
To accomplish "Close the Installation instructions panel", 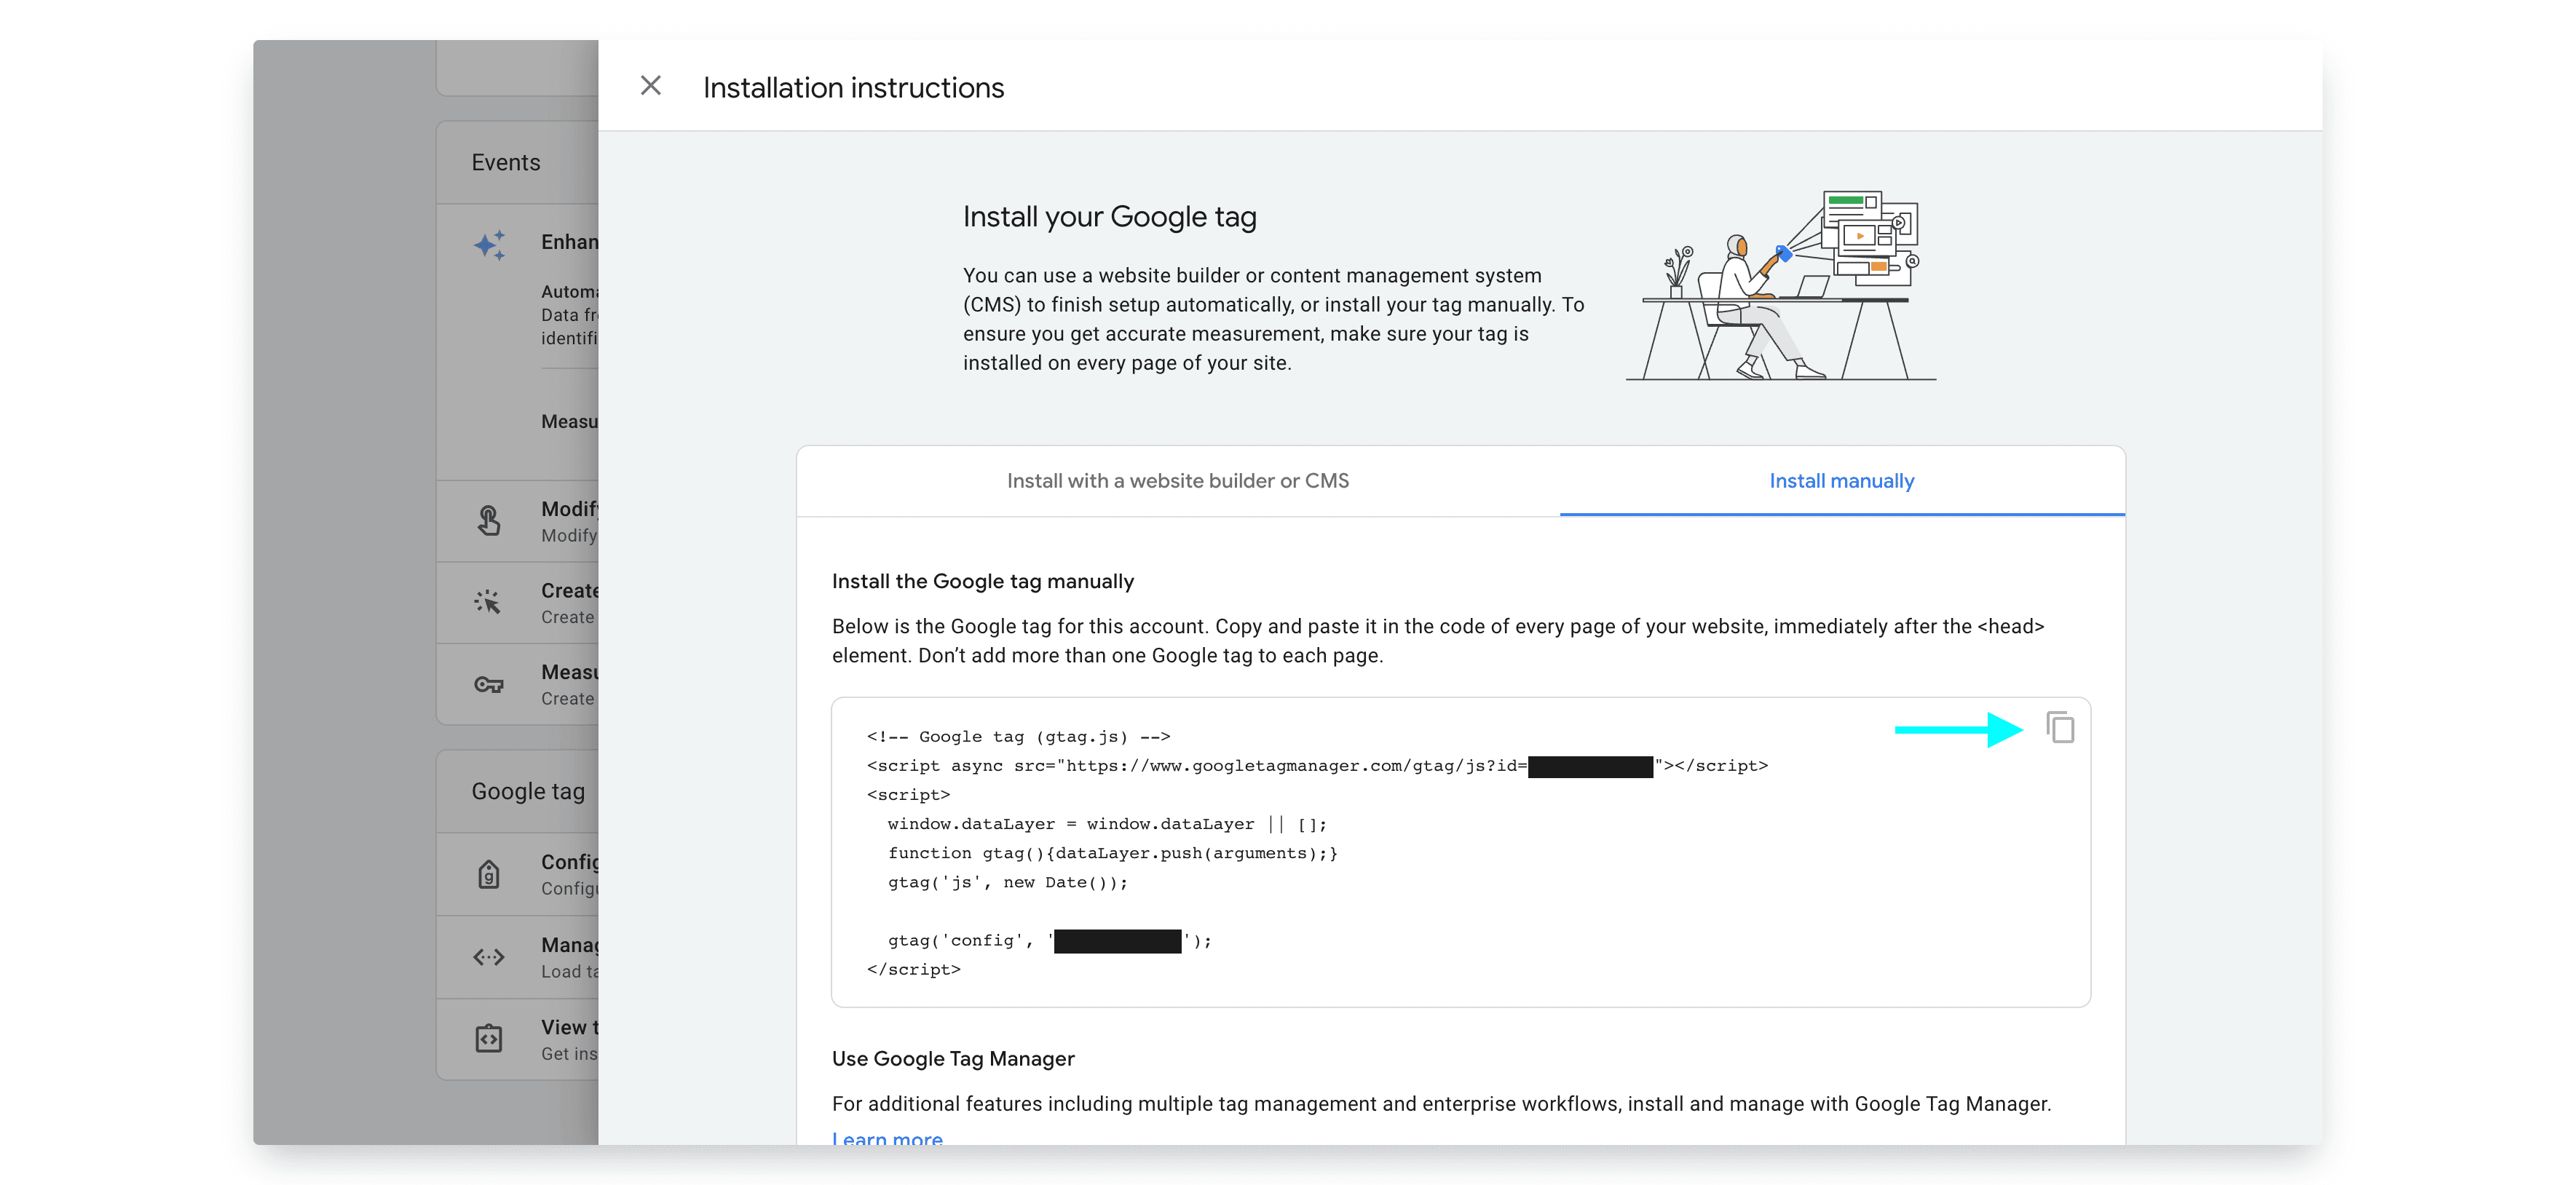I will tap(650, 86).
